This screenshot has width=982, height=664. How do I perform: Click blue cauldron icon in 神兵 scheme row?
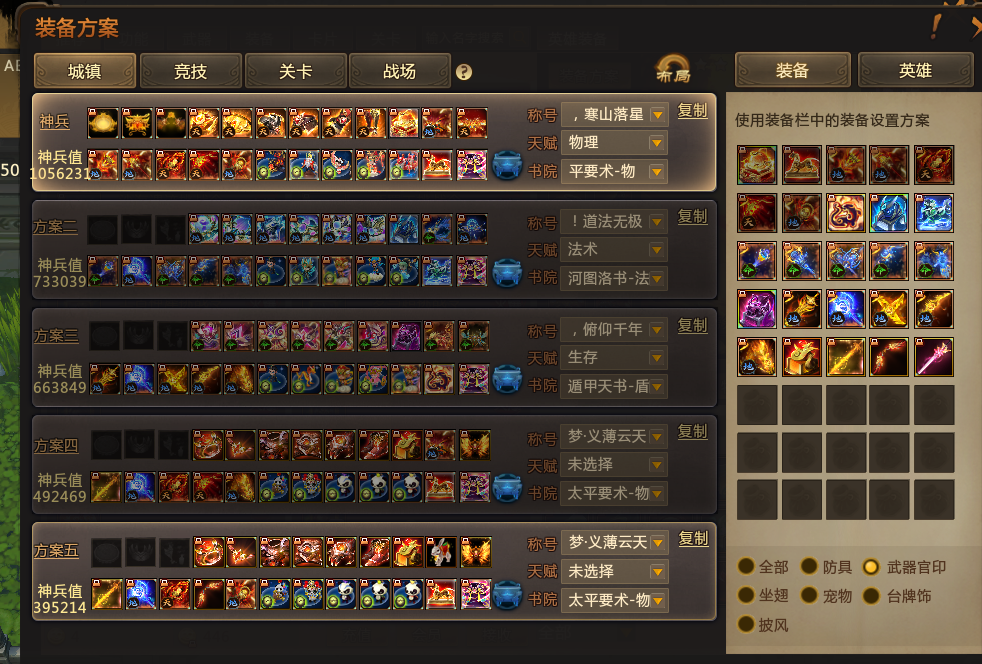pos(507,165)
